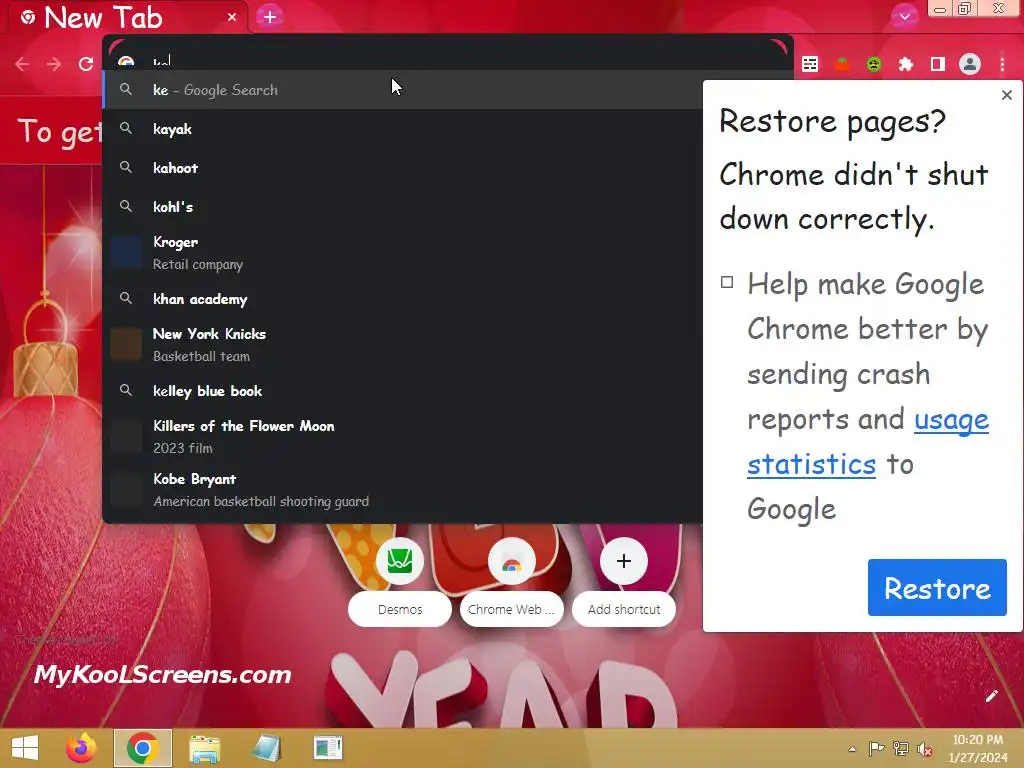Close the New Tab tab
The width and height of the screenshot is (1024, 768).
tap(232, 18)
